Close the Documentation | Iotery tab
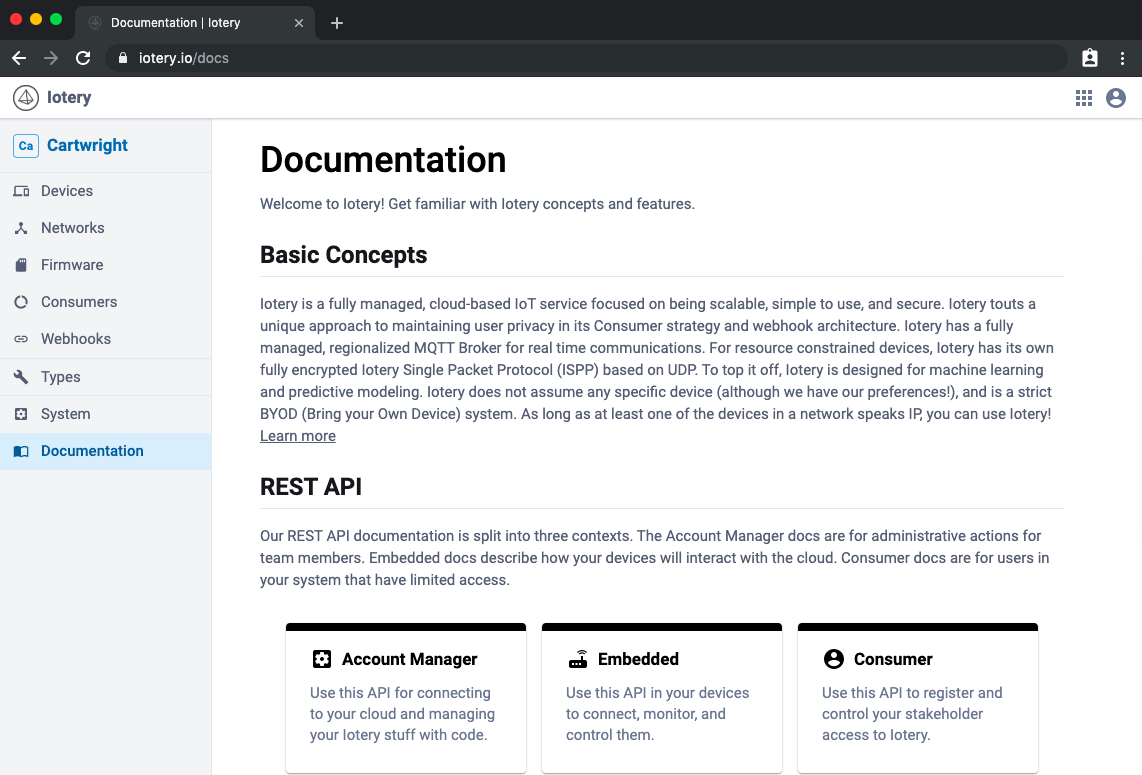 [x=299, y=23]
